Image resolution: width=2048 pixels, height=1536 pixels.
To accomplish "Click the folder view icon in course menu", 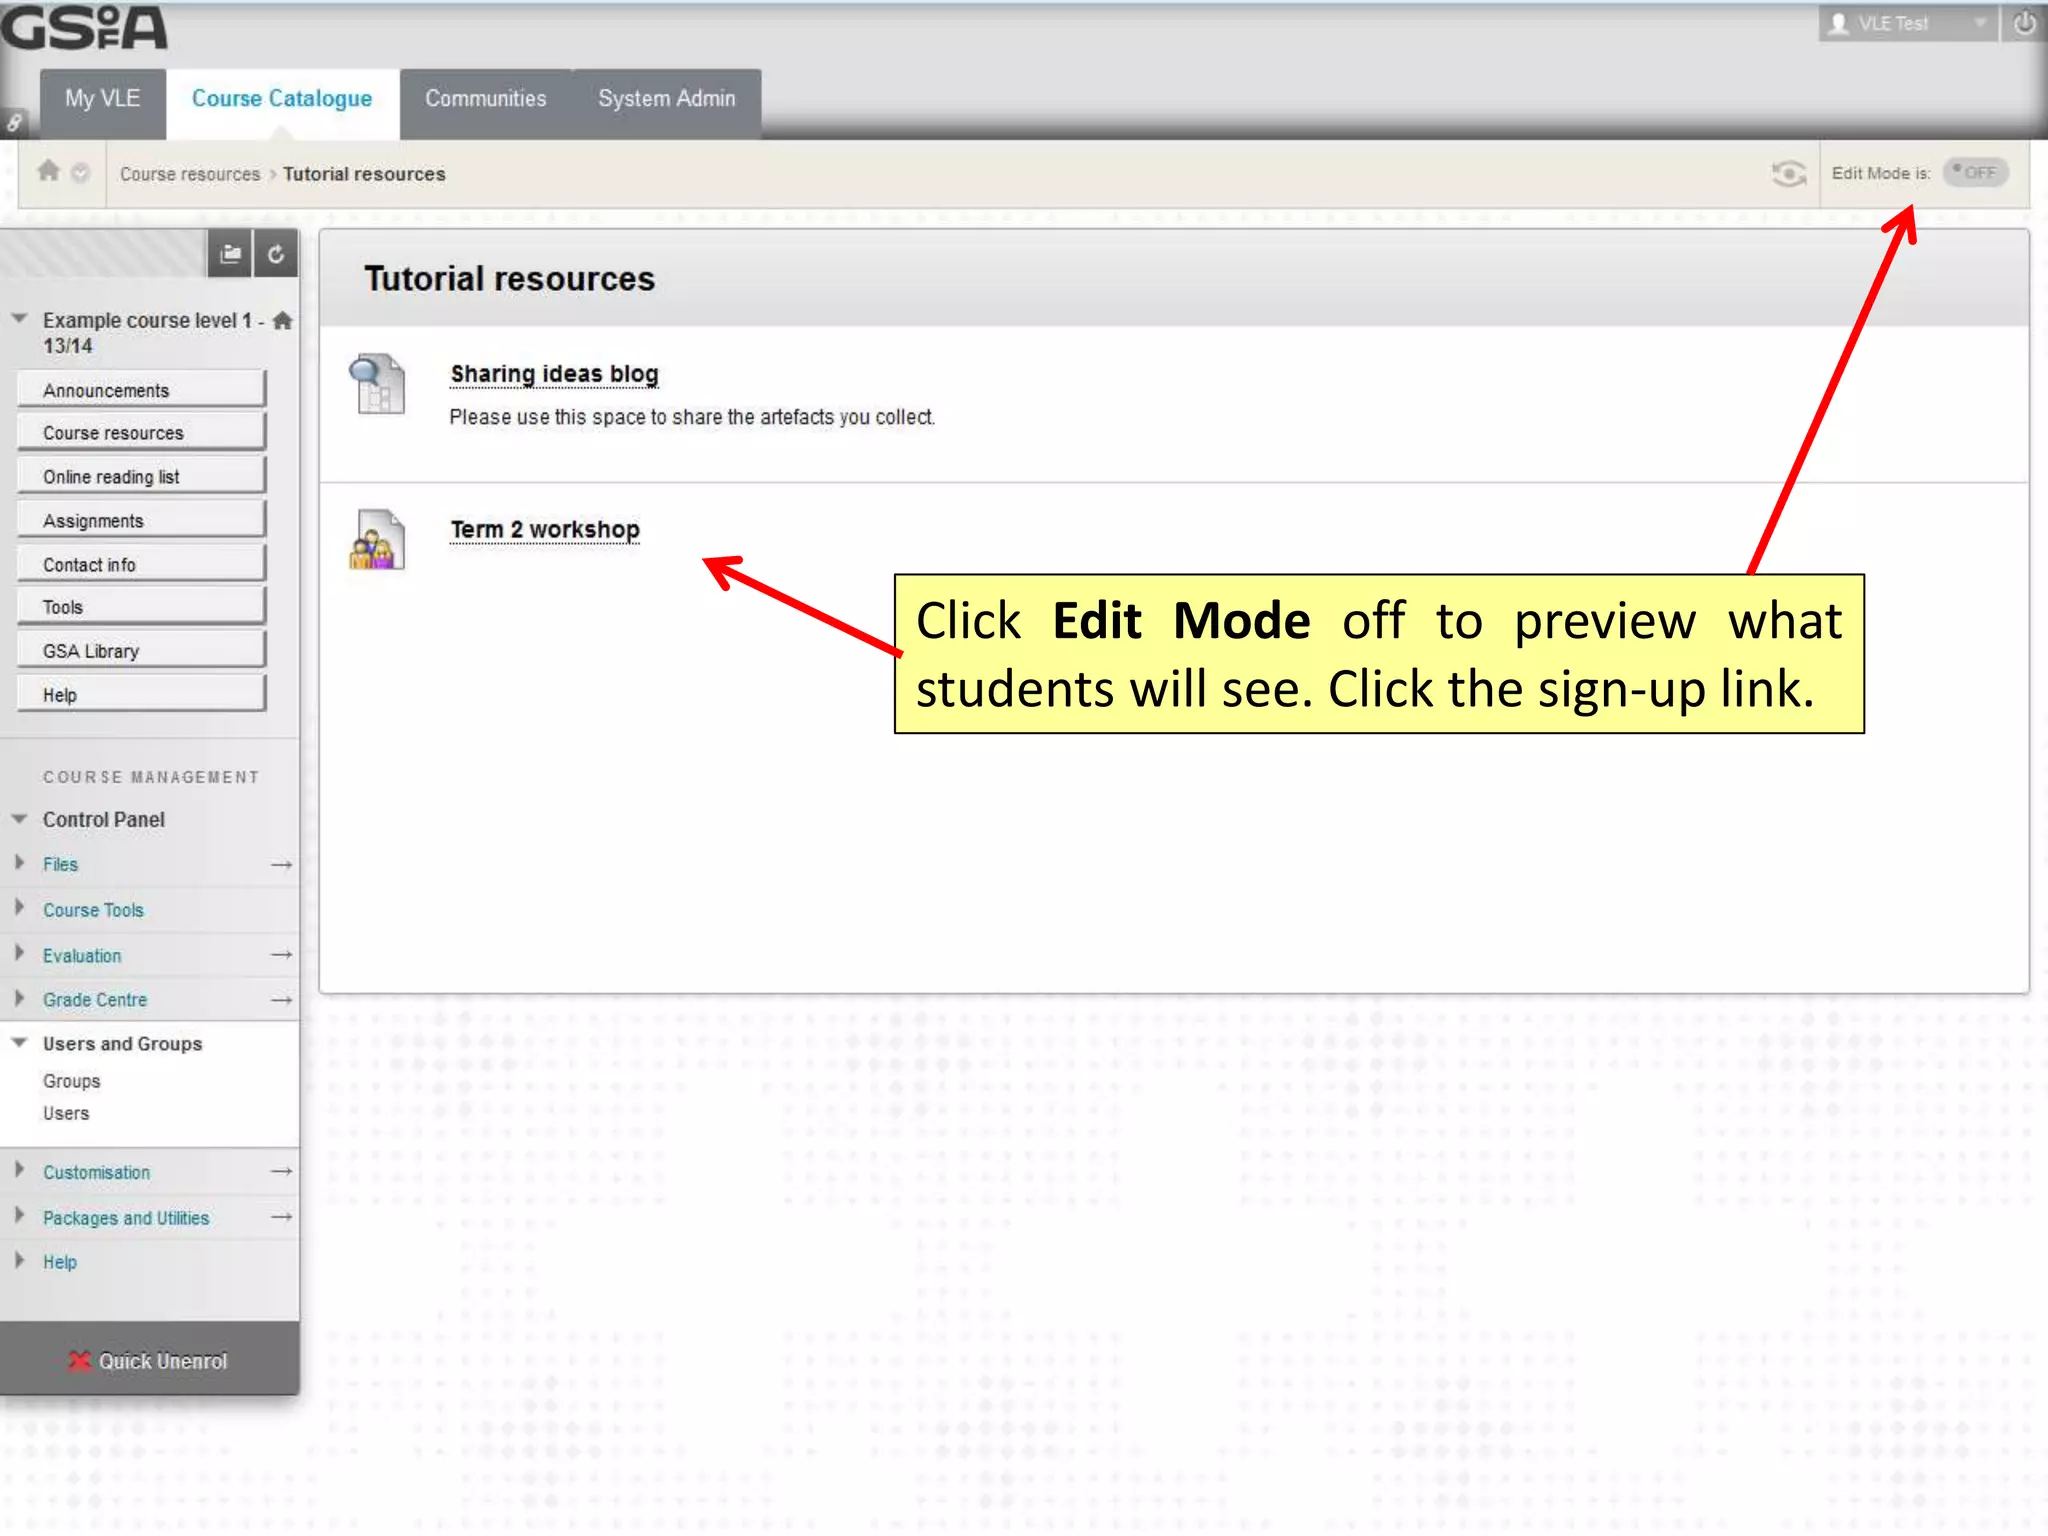I will click(x=230, y=254).
